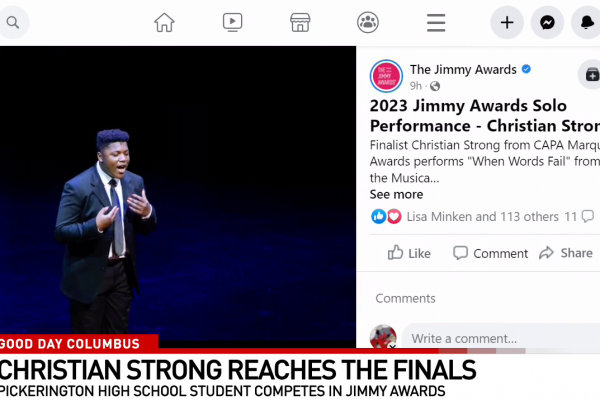Open Messenger chats icon
Viewport: 600px width, 400px height.
[547, 23]
